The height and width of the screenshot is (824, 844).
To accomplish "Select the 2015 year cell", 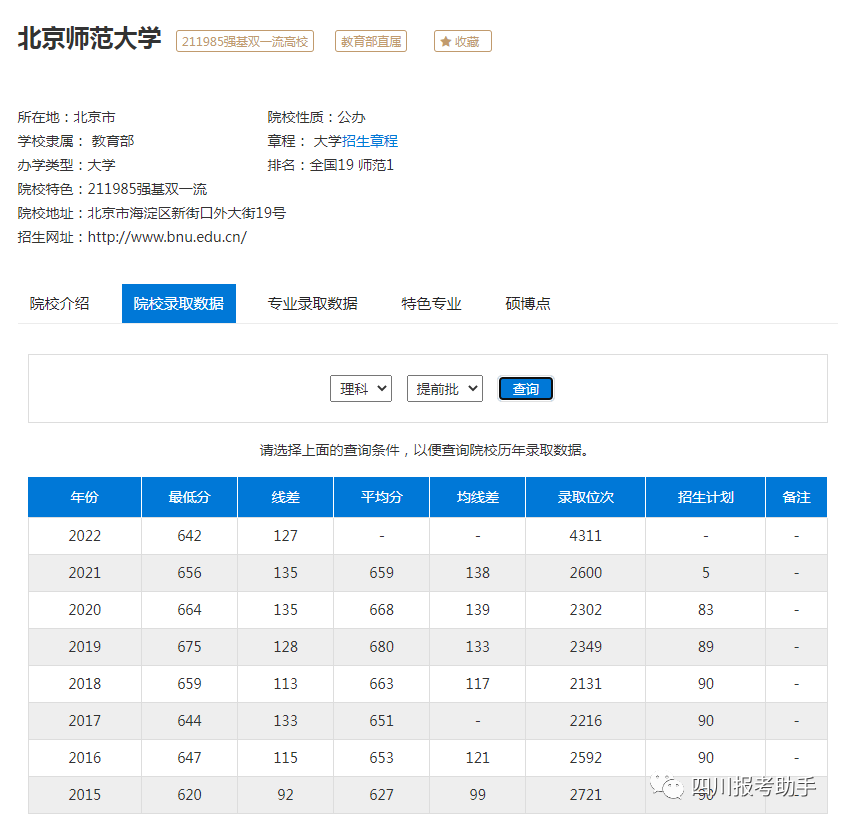I will [85, 794].
